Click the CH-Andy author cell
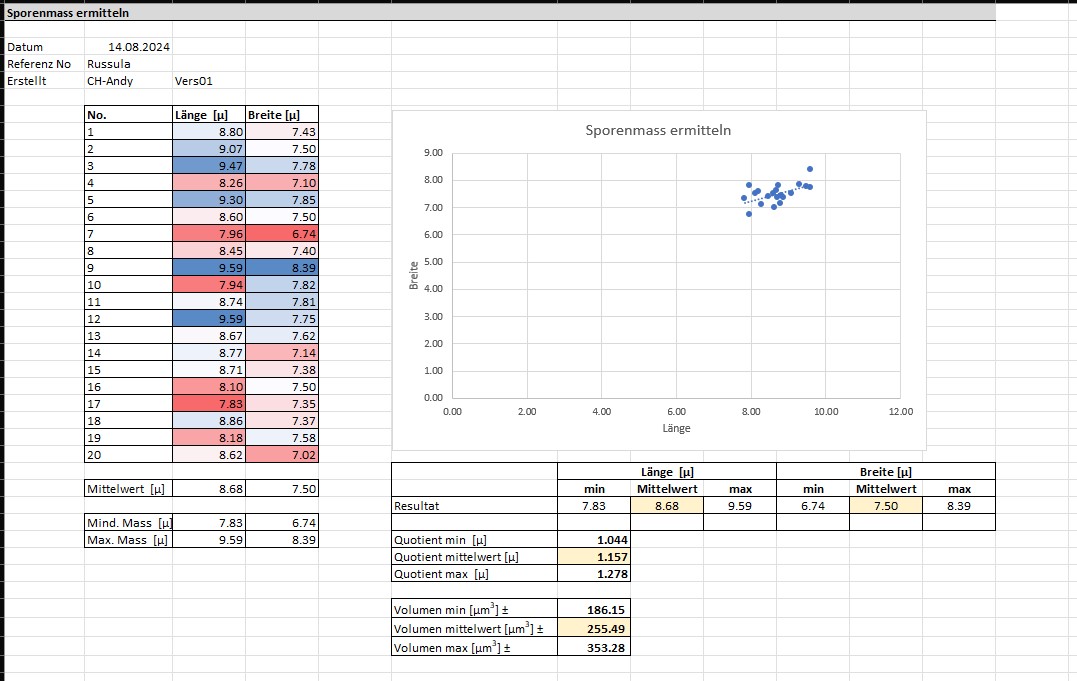Screen dimensions: 1077x681 111,81
